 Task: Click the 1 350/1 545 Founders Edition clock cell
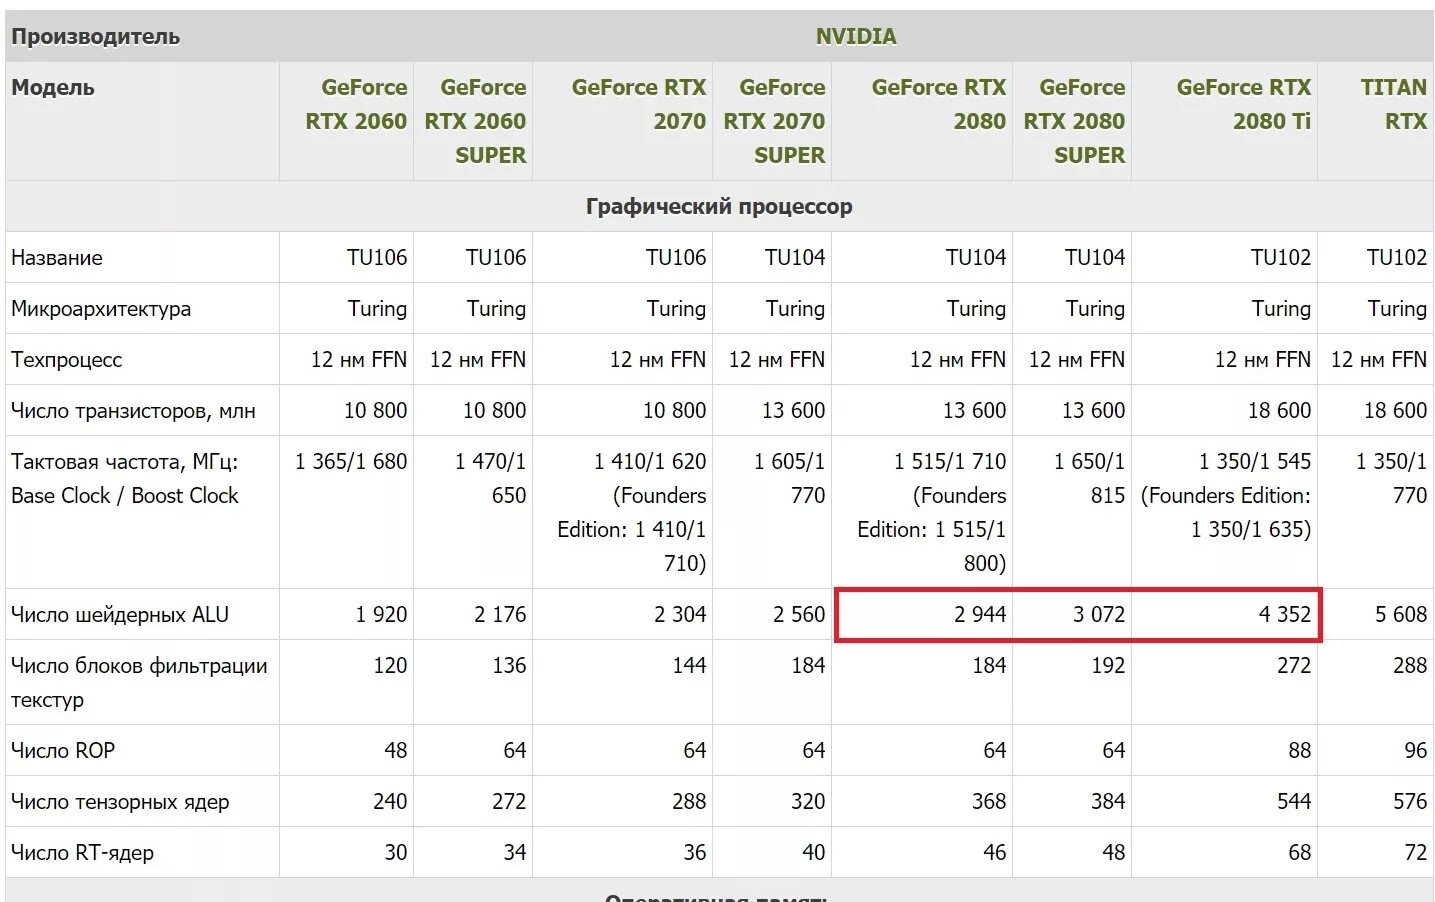pos(1226,496)
